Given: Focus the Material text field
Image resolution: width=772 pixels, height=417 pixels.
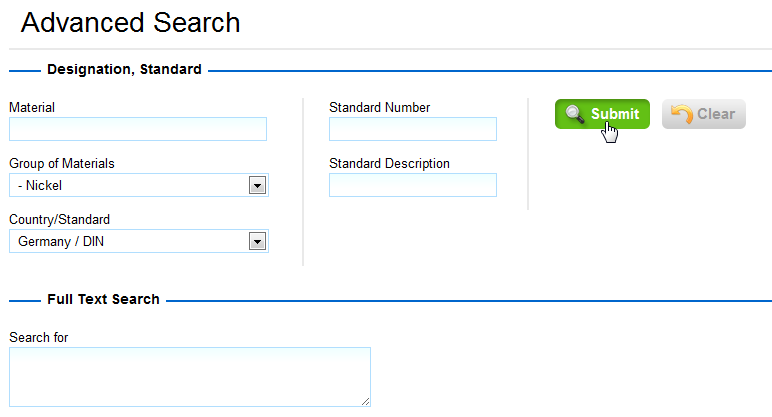Looking at the screenshot, I should (x=138, y=129).
